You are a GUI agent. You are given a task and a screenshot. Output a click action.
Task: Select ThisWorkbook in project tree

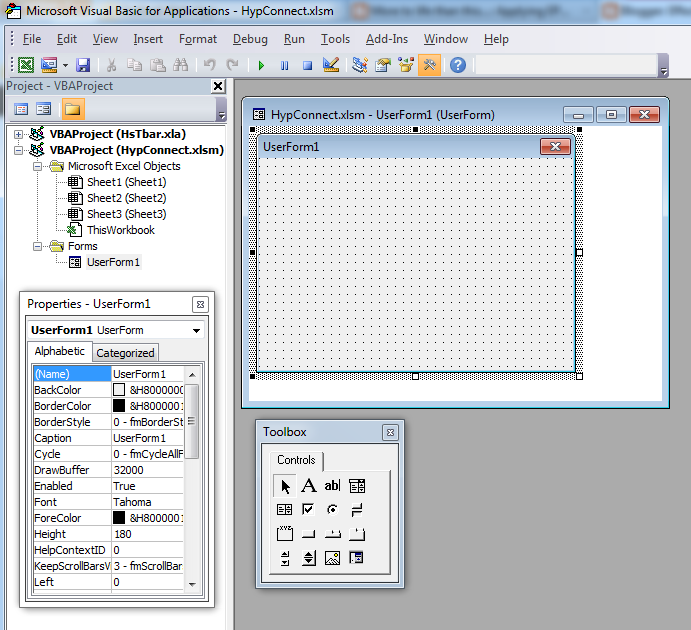click(x=121, y=230)
